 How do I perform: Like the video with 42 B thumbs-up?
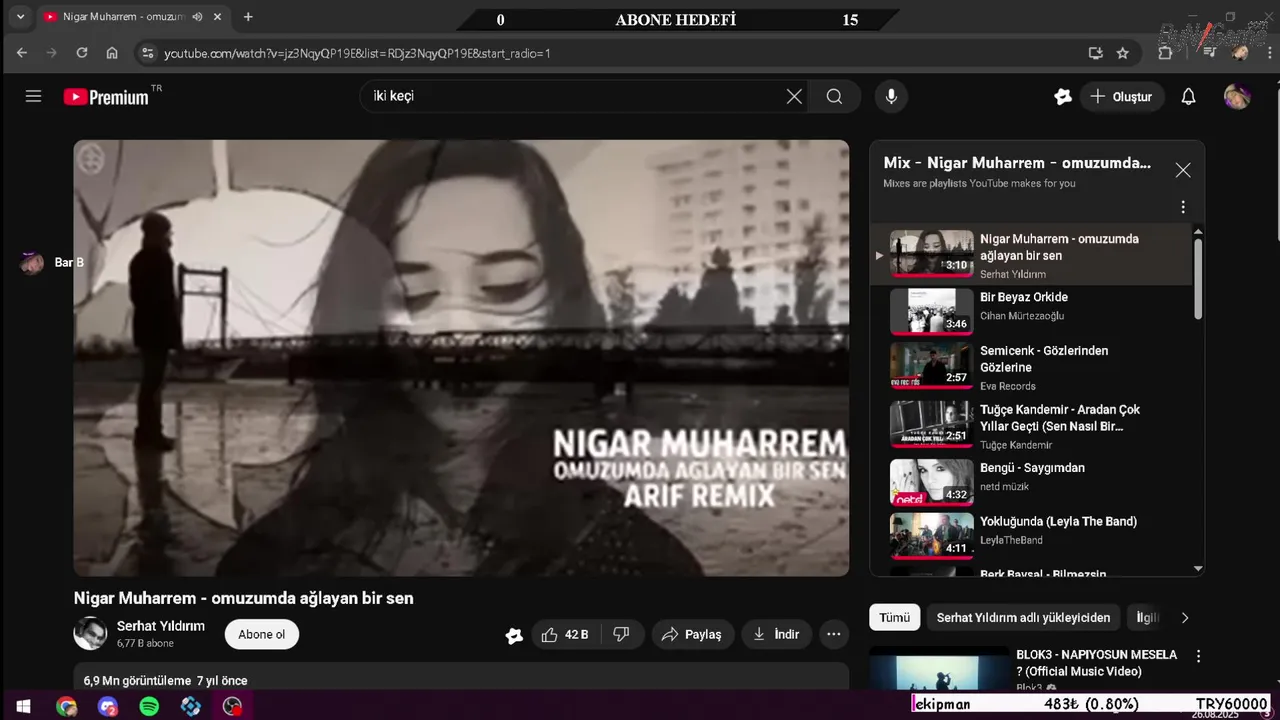(565, 634)
